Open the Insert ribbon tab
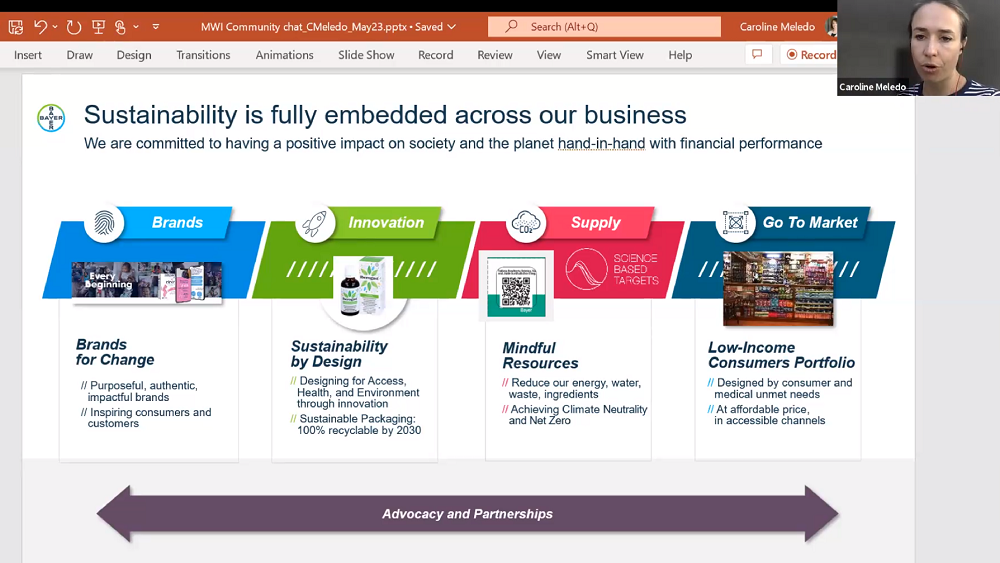Image resolution: width=1000 pixels, height=563 pixels. click(x=28, y=55)
